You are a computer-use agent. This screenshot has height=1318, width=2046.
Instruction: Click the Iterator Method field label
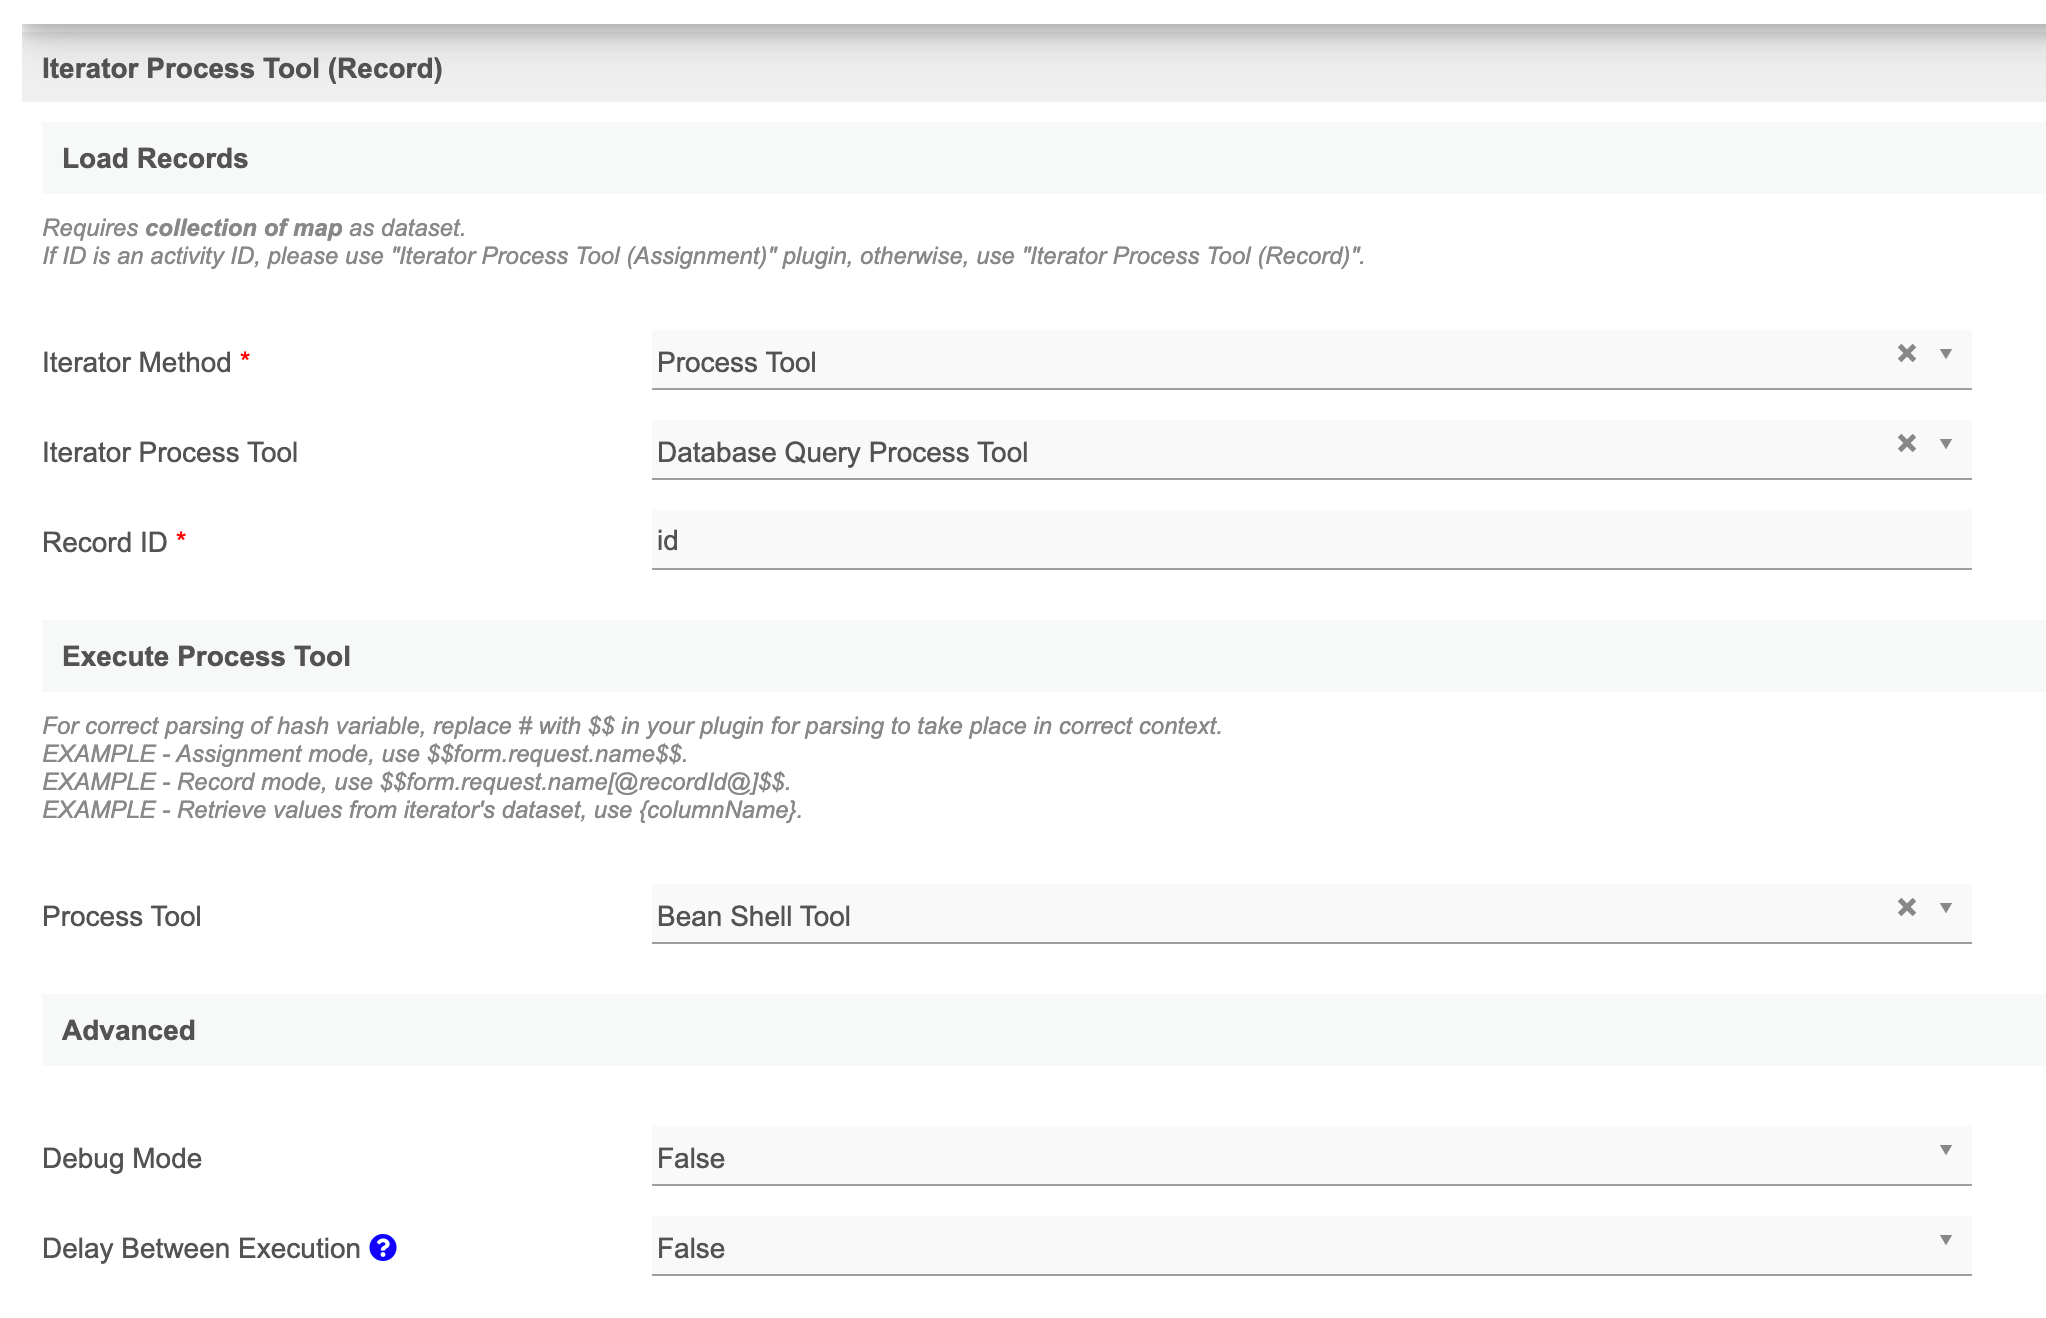(x=137, y=362)
